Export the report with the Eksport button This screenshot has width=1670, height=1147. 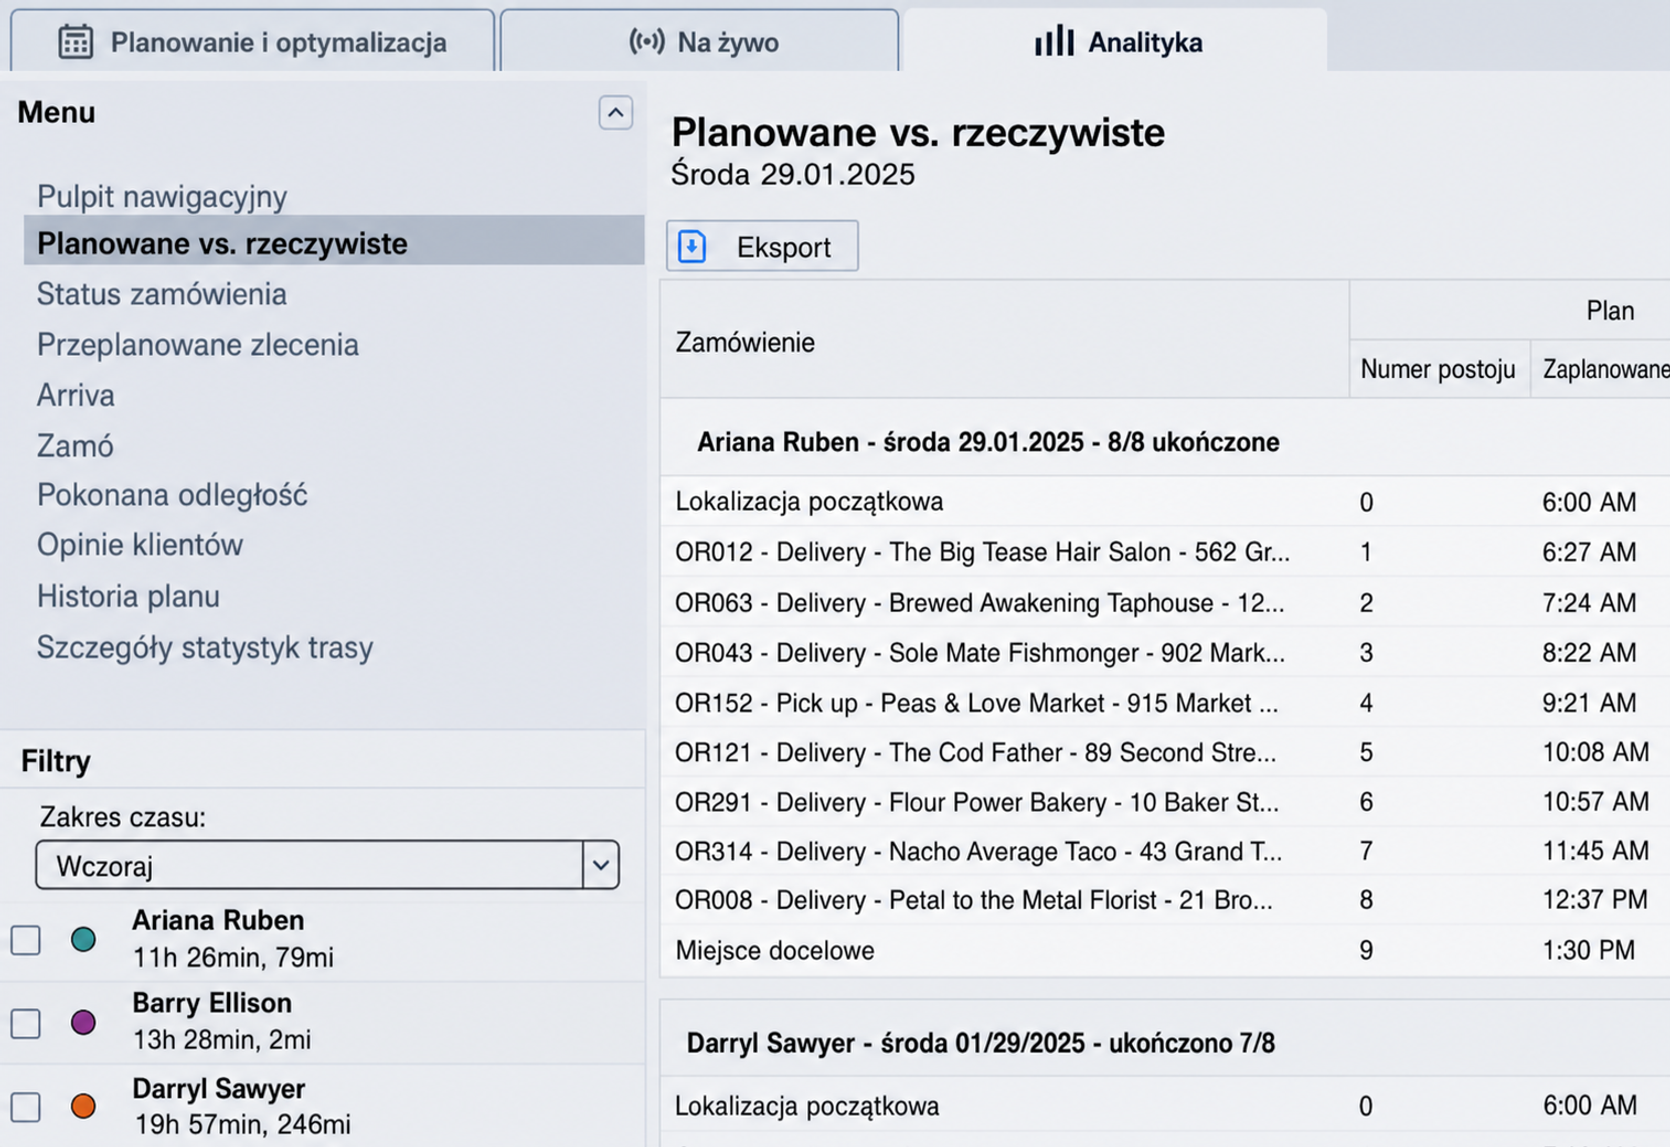762,246
